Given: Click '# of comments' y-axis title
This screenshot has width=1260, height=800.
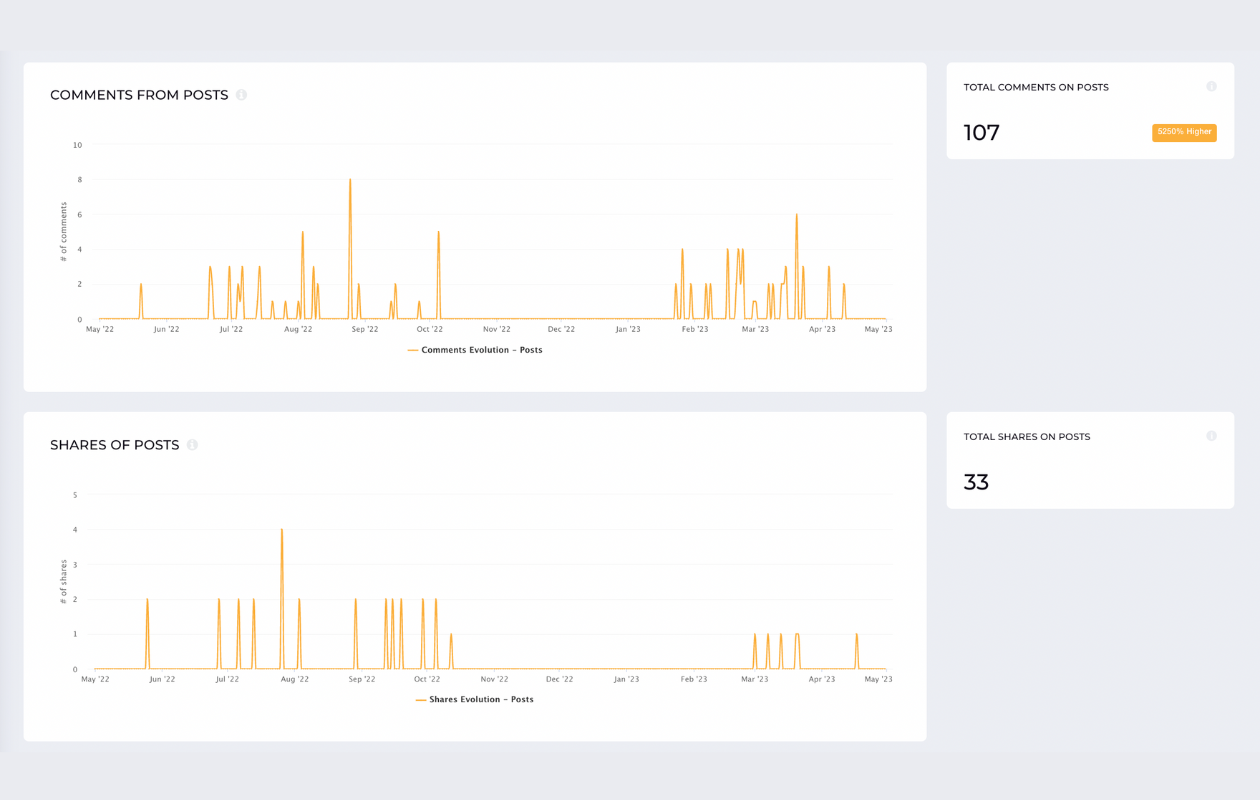Looking at the screenshot, I should 64,232.
